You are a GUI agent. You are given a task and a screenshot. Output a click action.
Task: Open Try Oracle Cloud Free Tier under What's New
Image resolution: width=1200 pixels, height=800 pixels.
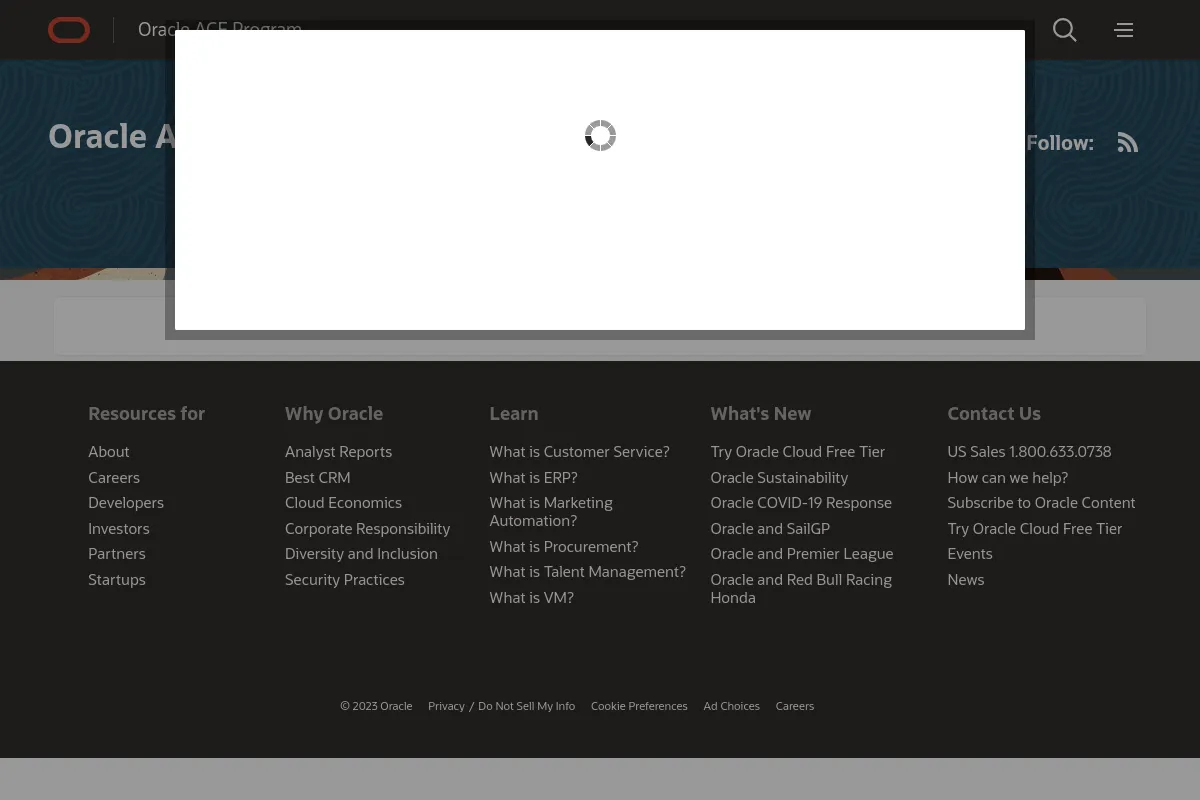point(798,452)
